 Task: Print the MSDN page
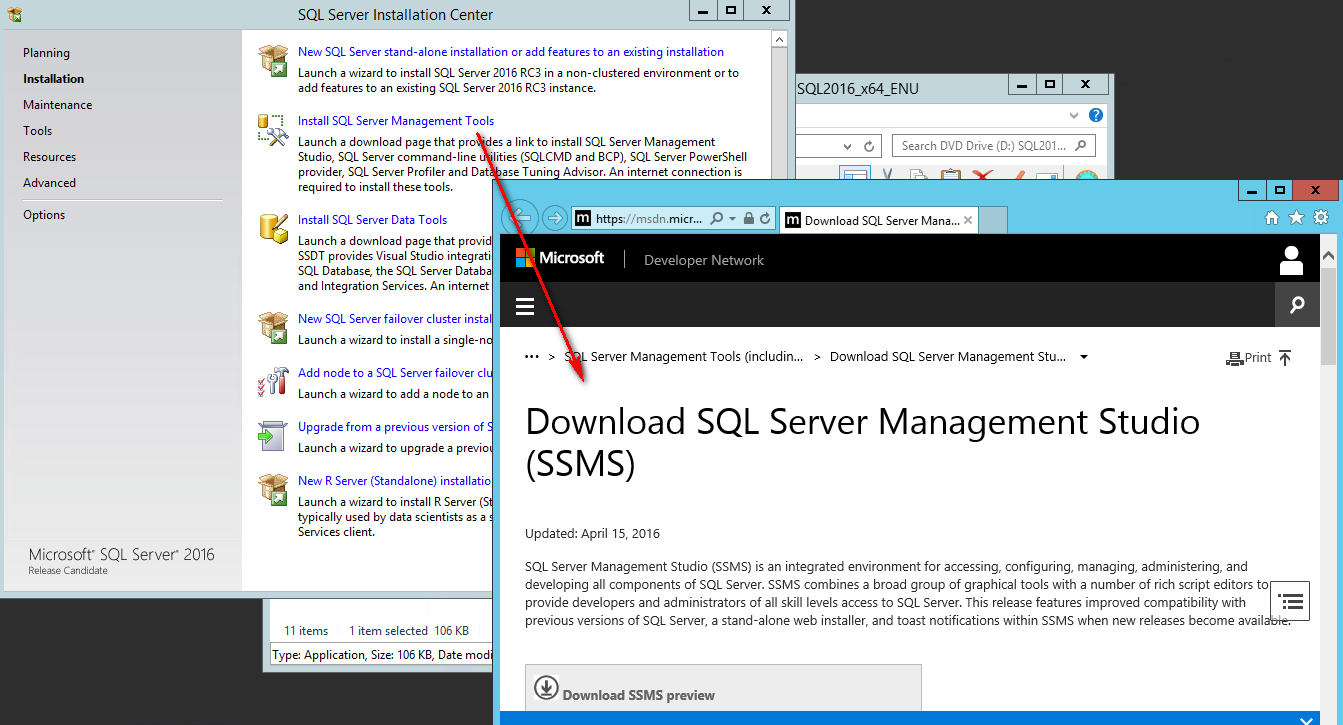[x=1249, y=358]
